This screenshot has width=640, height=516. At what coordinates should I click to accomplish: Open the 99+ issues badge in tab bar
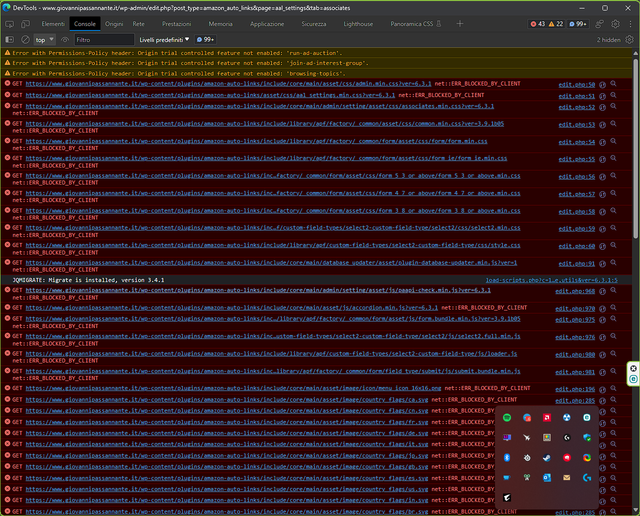(x=578, y=24)
